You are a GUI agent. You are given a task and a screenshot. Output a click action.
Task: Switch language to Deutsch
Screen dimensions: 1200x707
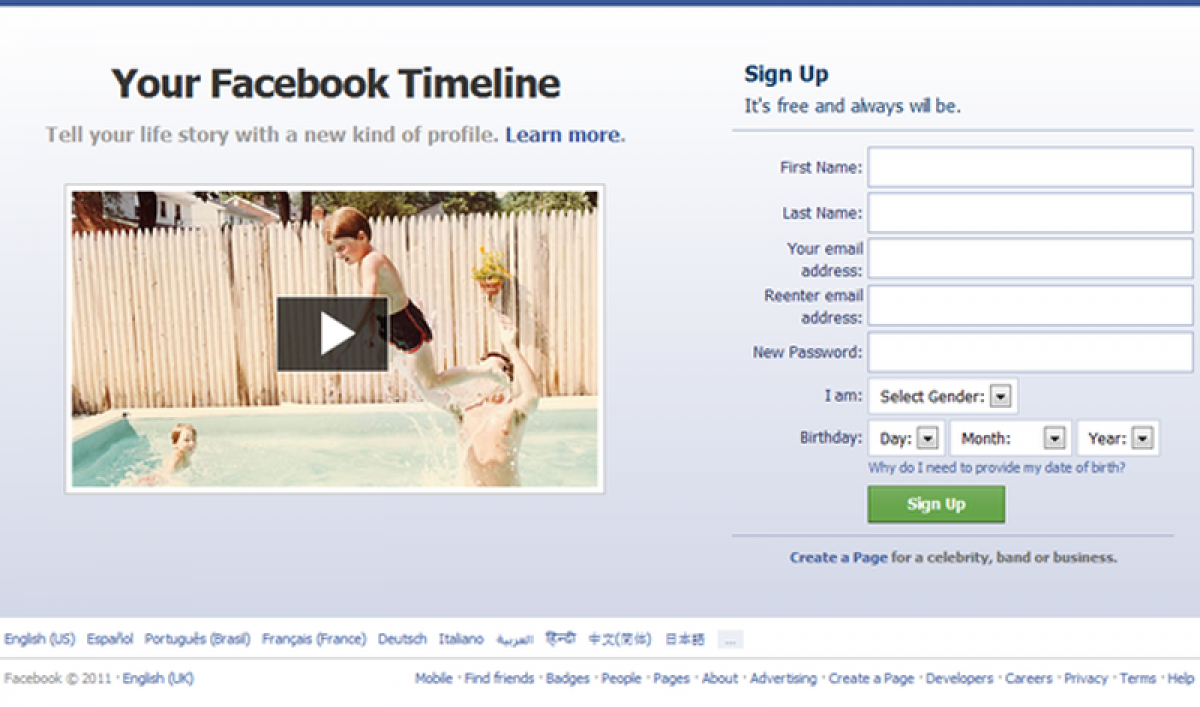coord(402,639)
